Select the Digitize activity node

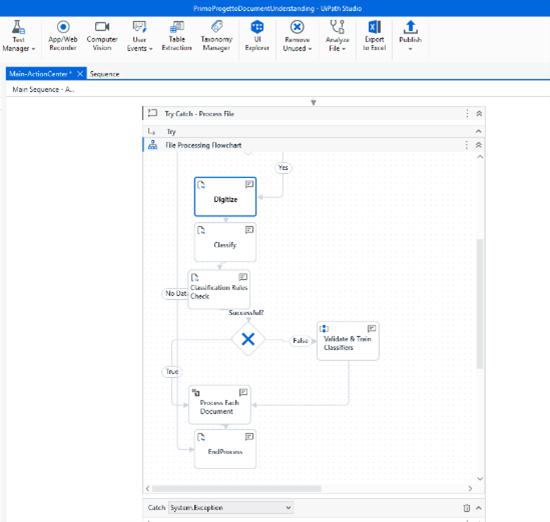225,197
